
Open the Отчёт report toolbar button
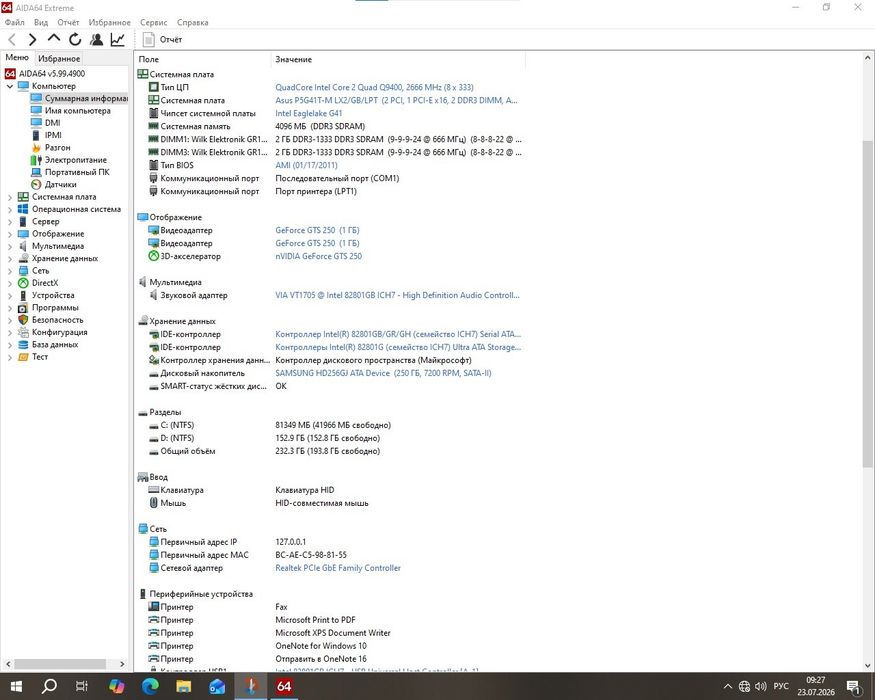point(162,40)
